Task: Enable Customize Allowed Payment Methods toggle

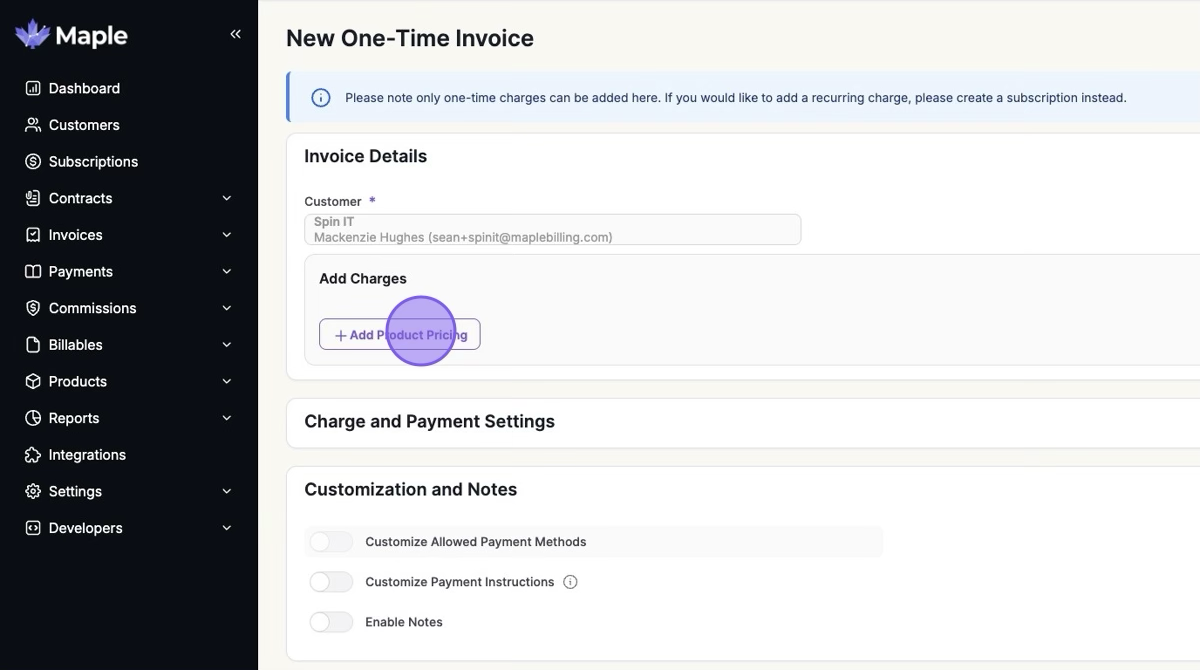Action: 331,542
